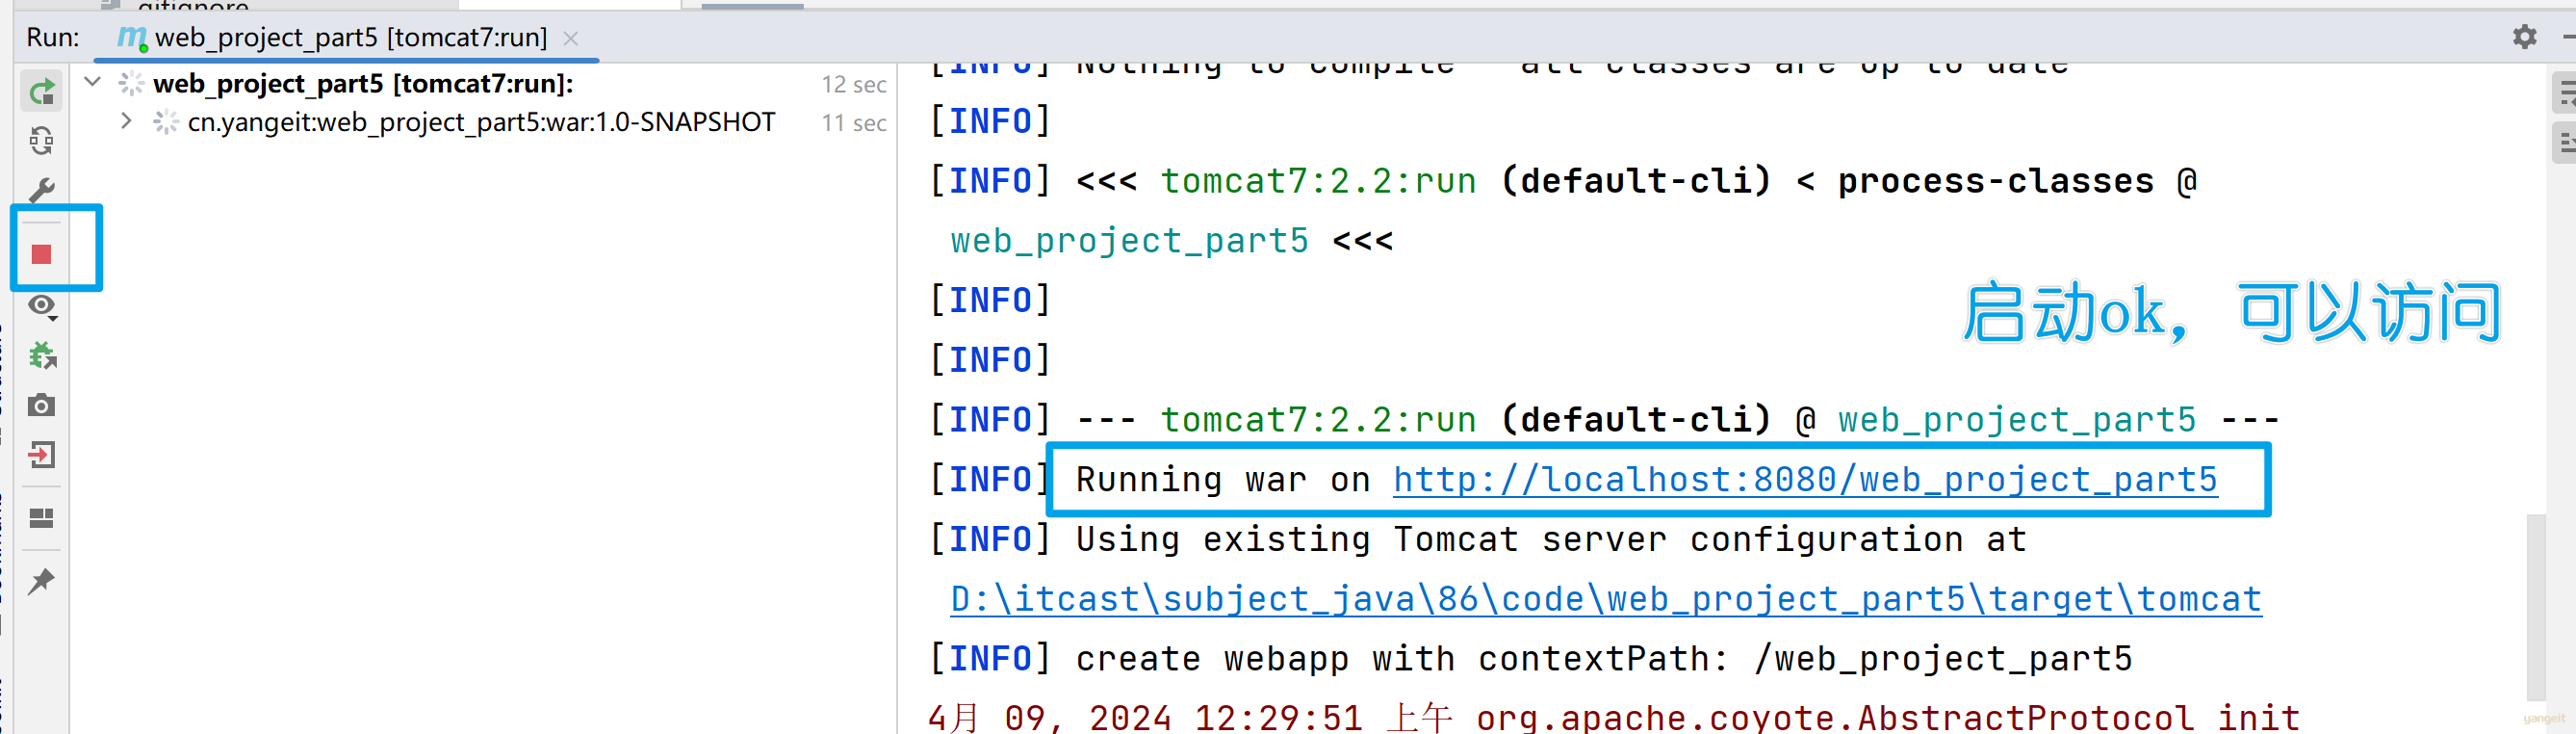Open http://localhost:8080/web_project_part5 link

click(x=1805, y=480)
